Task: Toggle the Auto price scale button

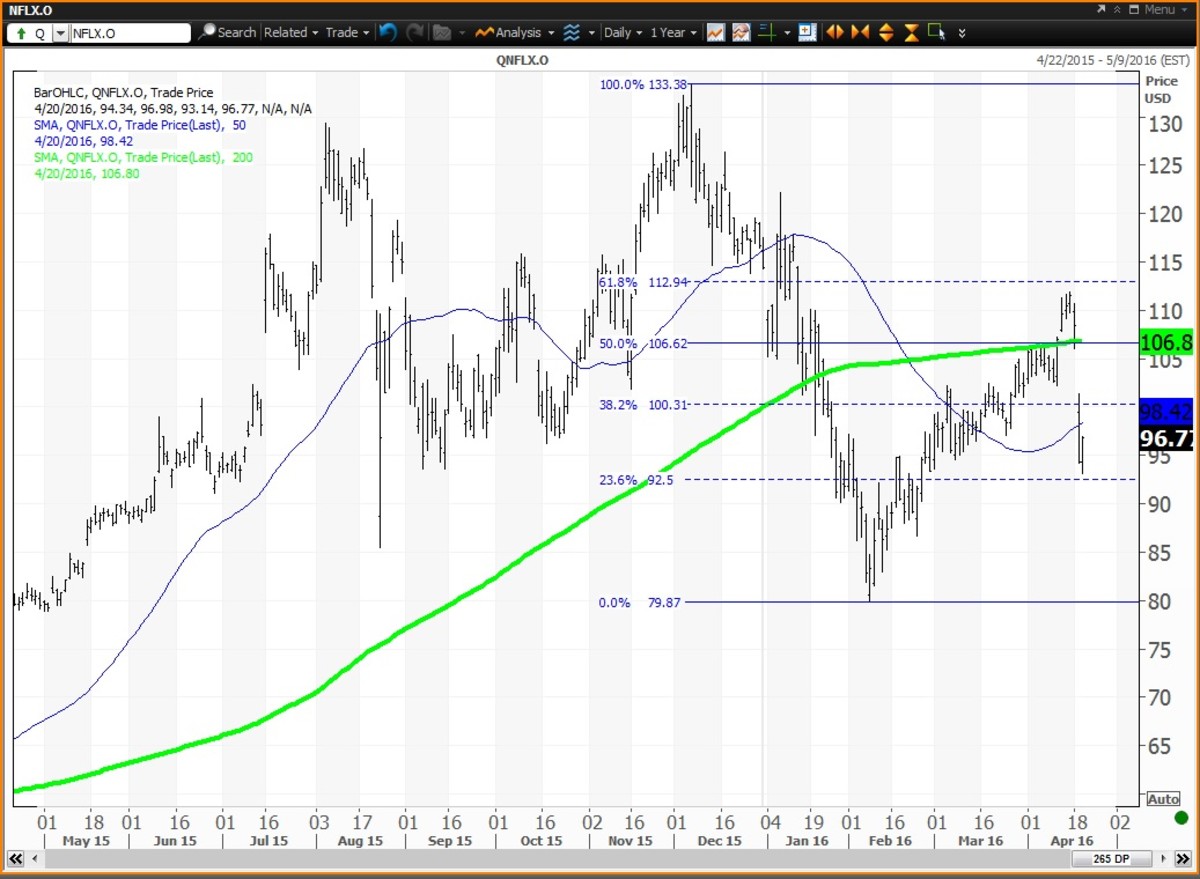Action: pyautogui.click(x=1163, y=799)
